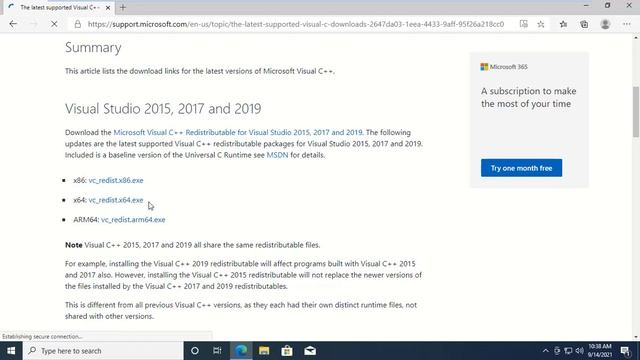Click the Microsoft 365 logo in the ad

(504, 67)
